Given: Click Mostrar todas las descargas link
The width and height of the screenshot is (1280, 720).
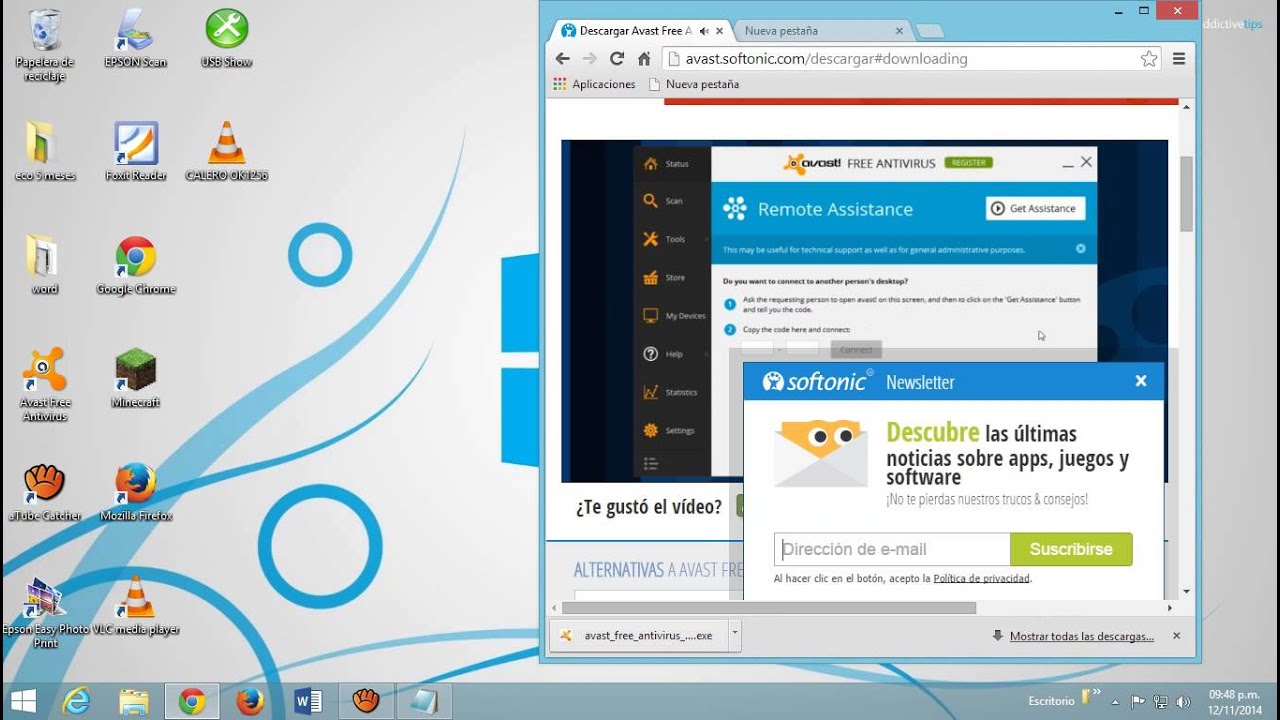Looking at the screenshot, I should point(1081,636).
